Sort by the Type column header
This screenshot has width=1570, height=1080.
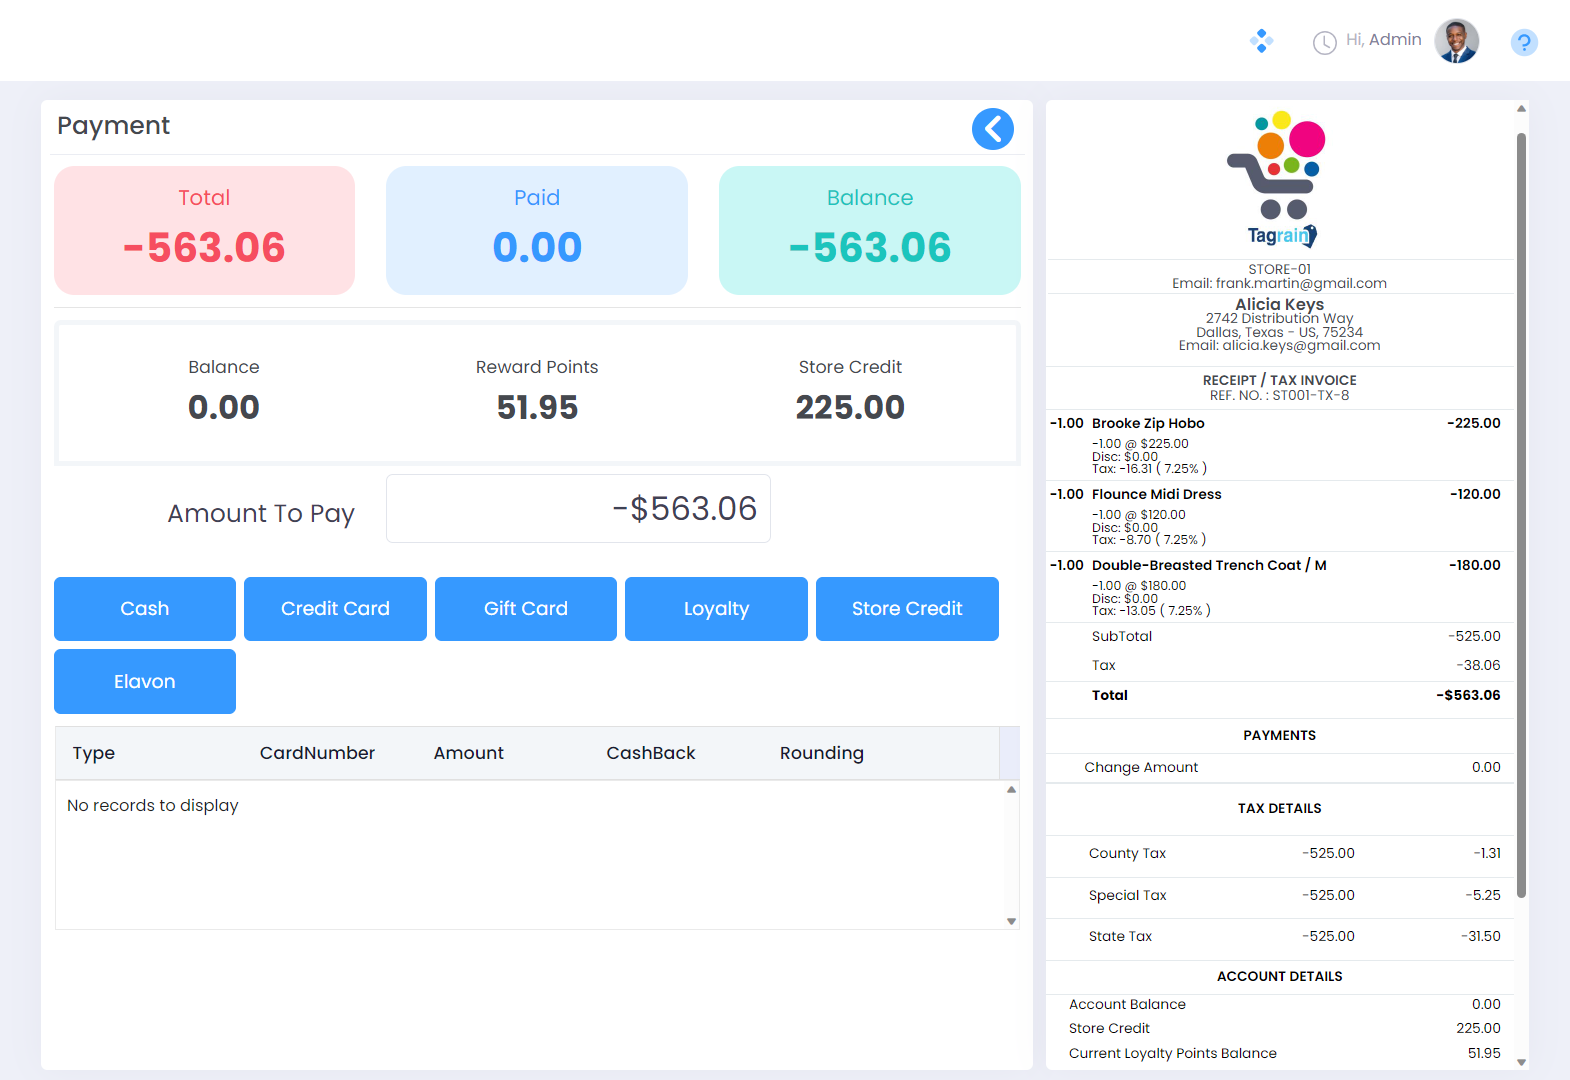tap(94, 753)
